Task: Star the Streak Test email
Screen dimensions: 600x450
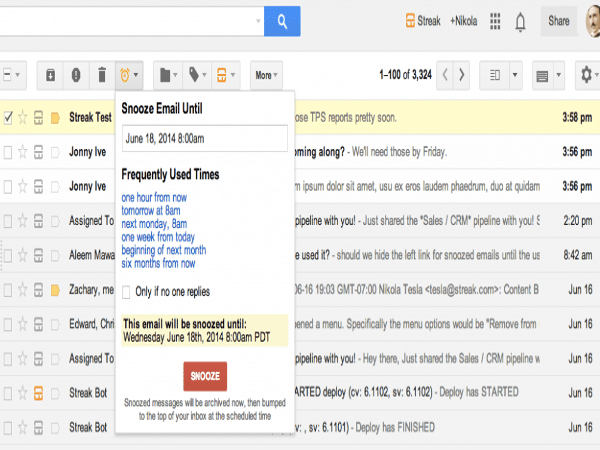Action: 23,117
